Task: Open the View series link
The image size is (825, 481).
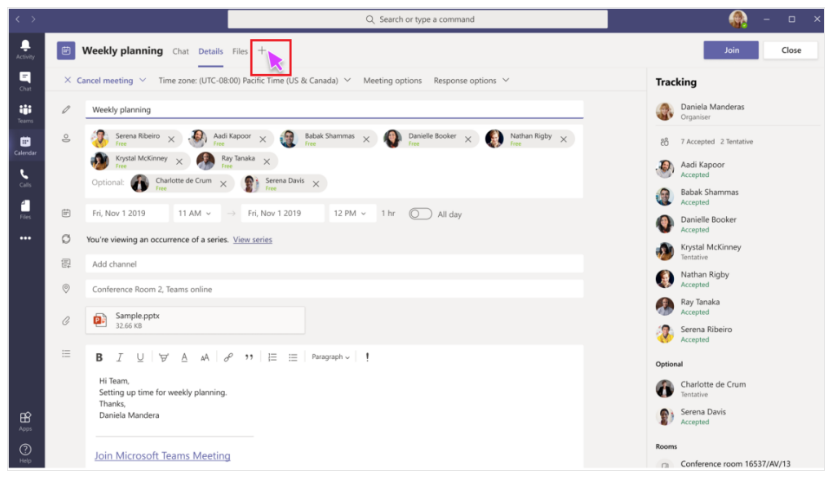Action: (x=253, y=239)
